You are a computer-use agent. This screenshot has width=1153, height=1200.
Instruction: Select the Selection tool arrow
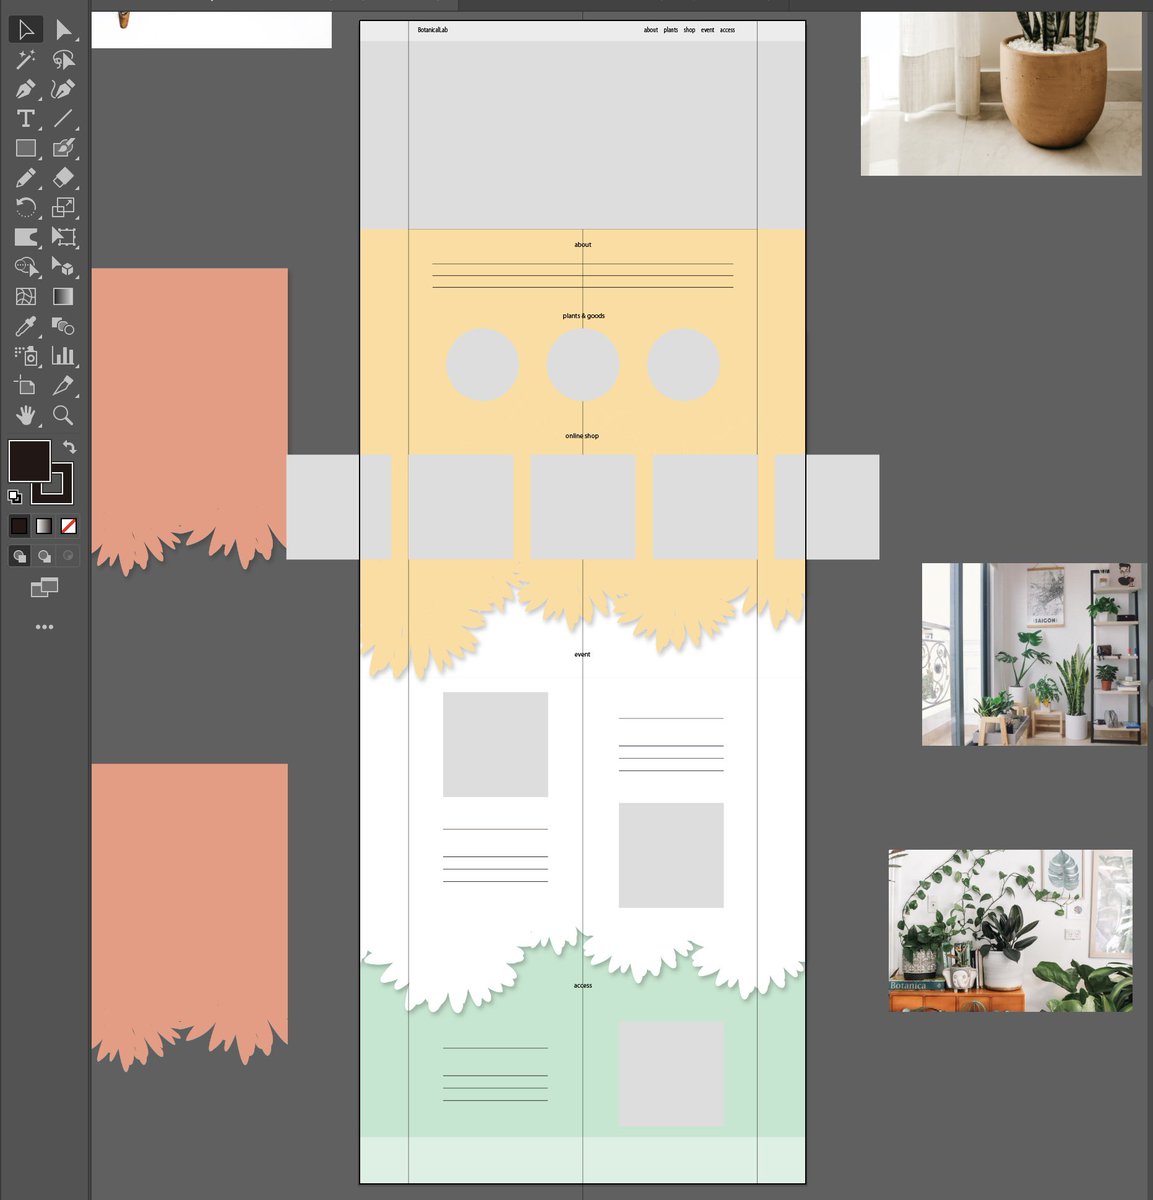point(26,30)
